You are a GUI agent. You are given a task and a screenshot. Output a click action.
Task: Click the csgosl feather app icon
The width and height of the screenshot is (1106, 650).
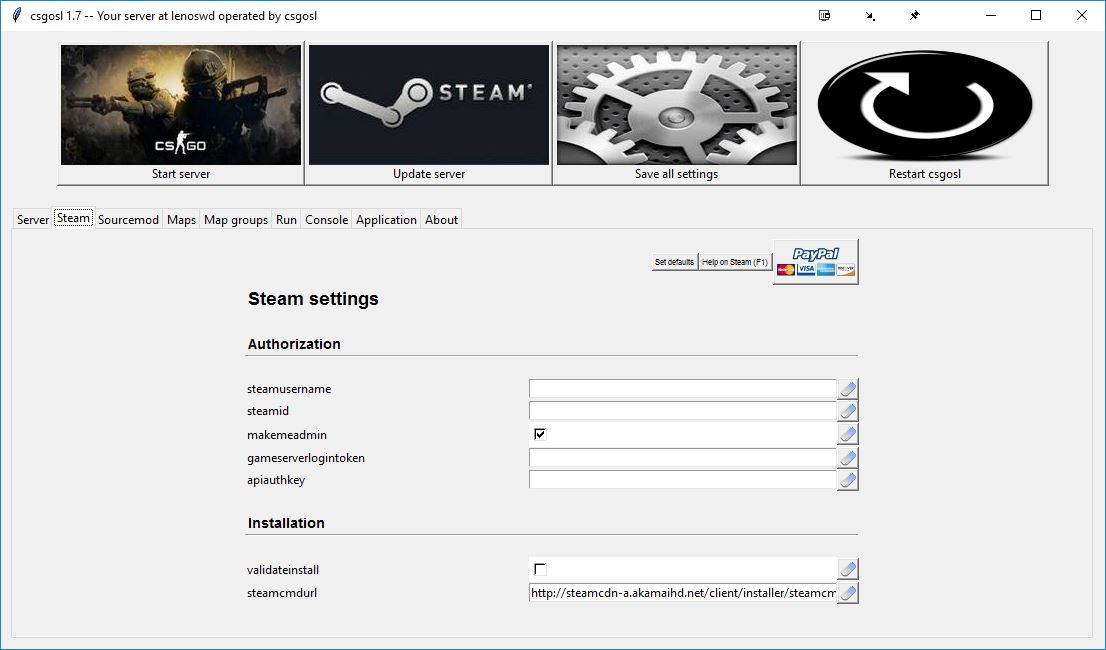(x=17, y=15)
